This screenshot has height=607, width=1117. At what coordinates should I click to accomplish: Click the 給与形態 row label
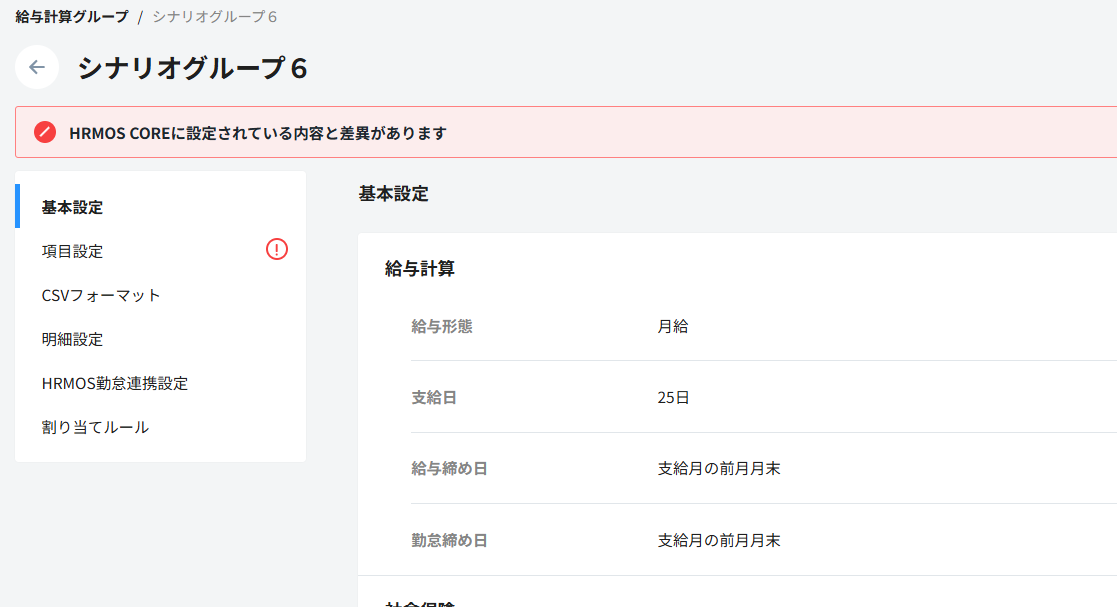pos(441,326)
